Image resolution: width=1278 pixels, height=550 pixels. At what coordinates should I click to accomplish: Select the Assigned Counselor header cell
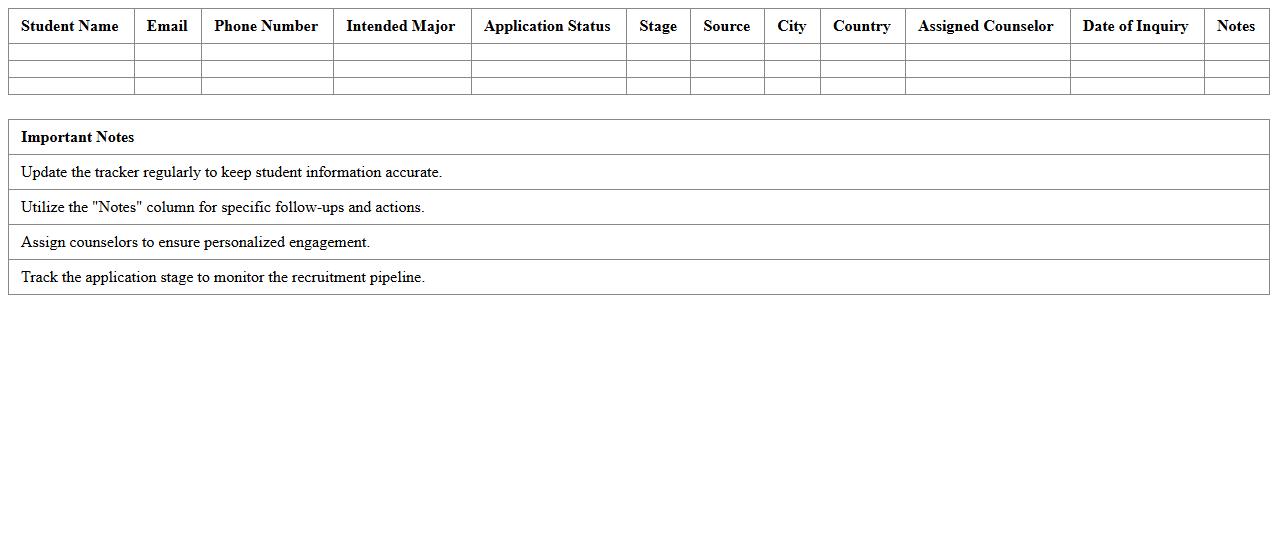(987, 26)
